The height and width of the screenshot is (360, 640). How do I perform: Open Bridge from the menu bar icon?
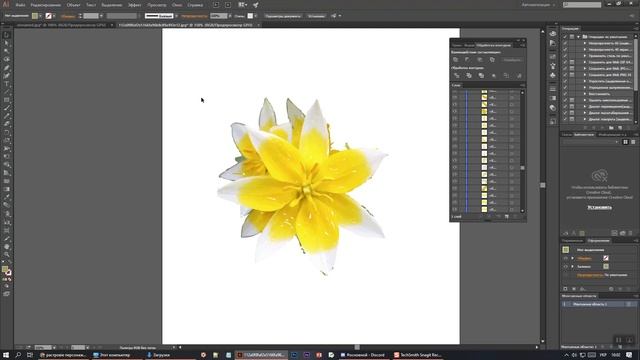click(216, 5)
